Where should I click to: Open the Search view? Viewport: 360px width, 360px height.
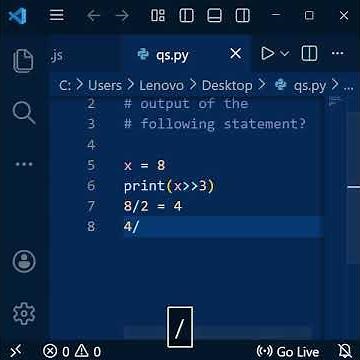pos(24,113)
